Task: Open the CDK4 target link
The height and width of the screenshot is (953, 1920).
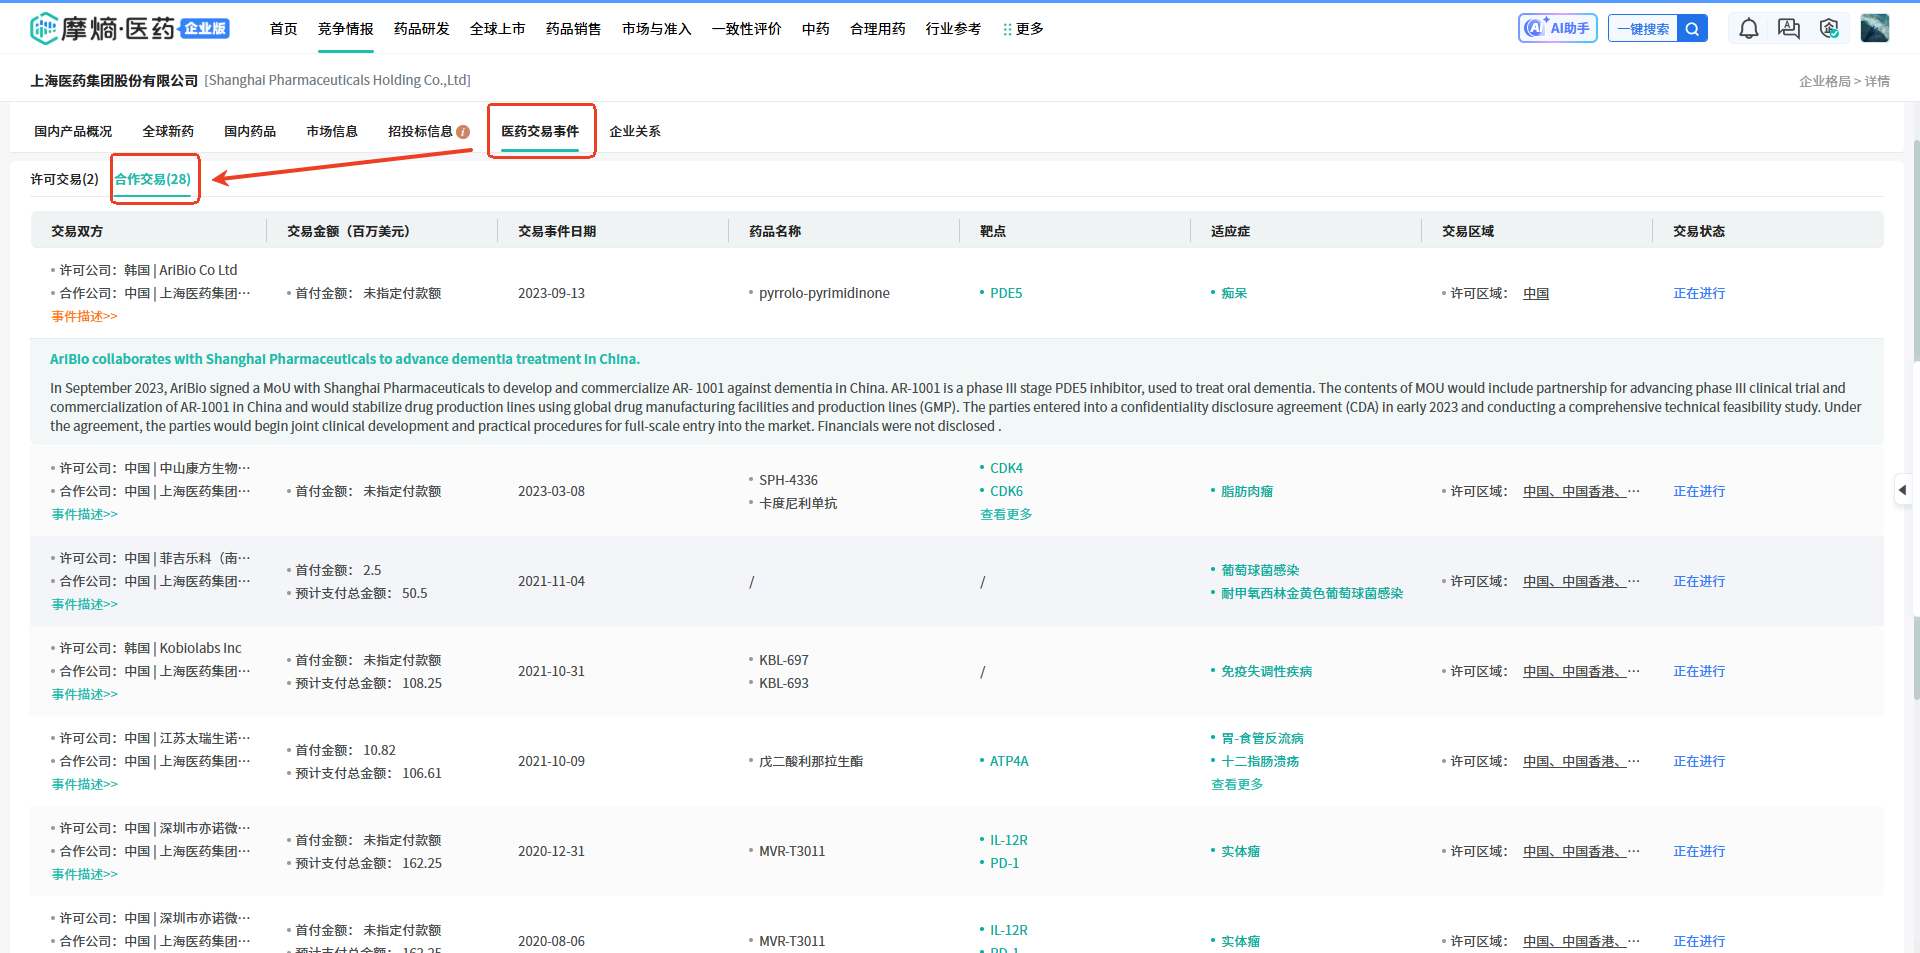Action: [x=1006, y=468]
